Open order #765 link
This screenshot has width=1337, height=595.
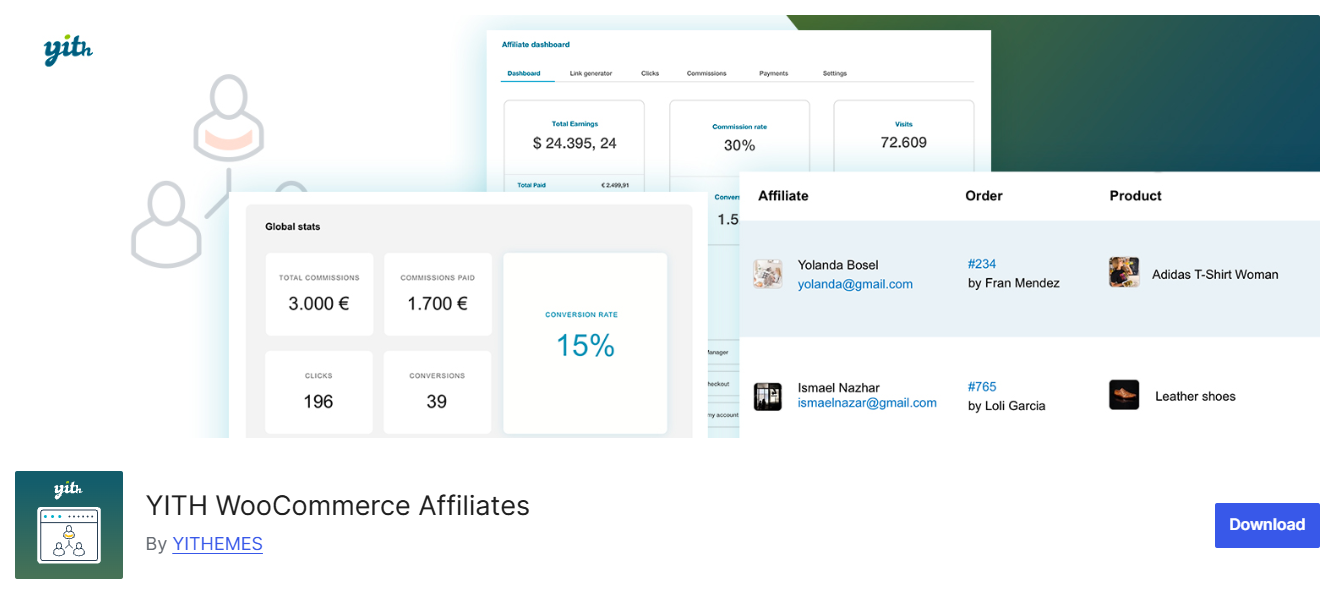(982, 387)
